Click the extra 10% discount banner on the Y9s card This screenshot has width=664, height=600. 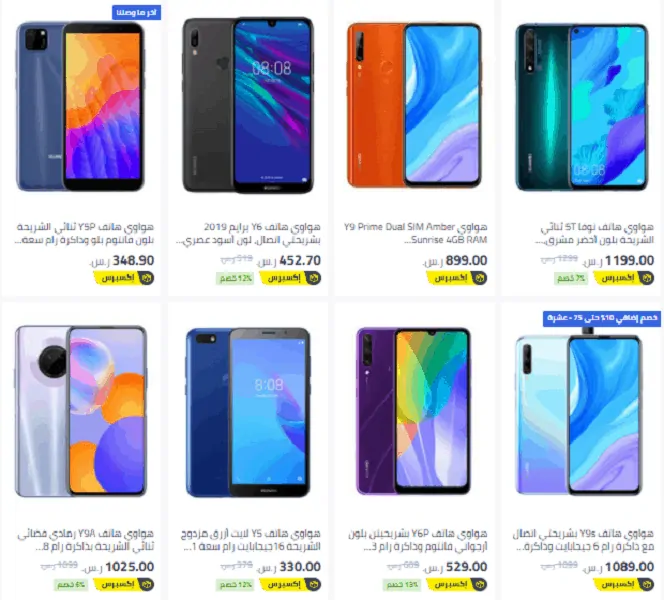coord(602,318)
